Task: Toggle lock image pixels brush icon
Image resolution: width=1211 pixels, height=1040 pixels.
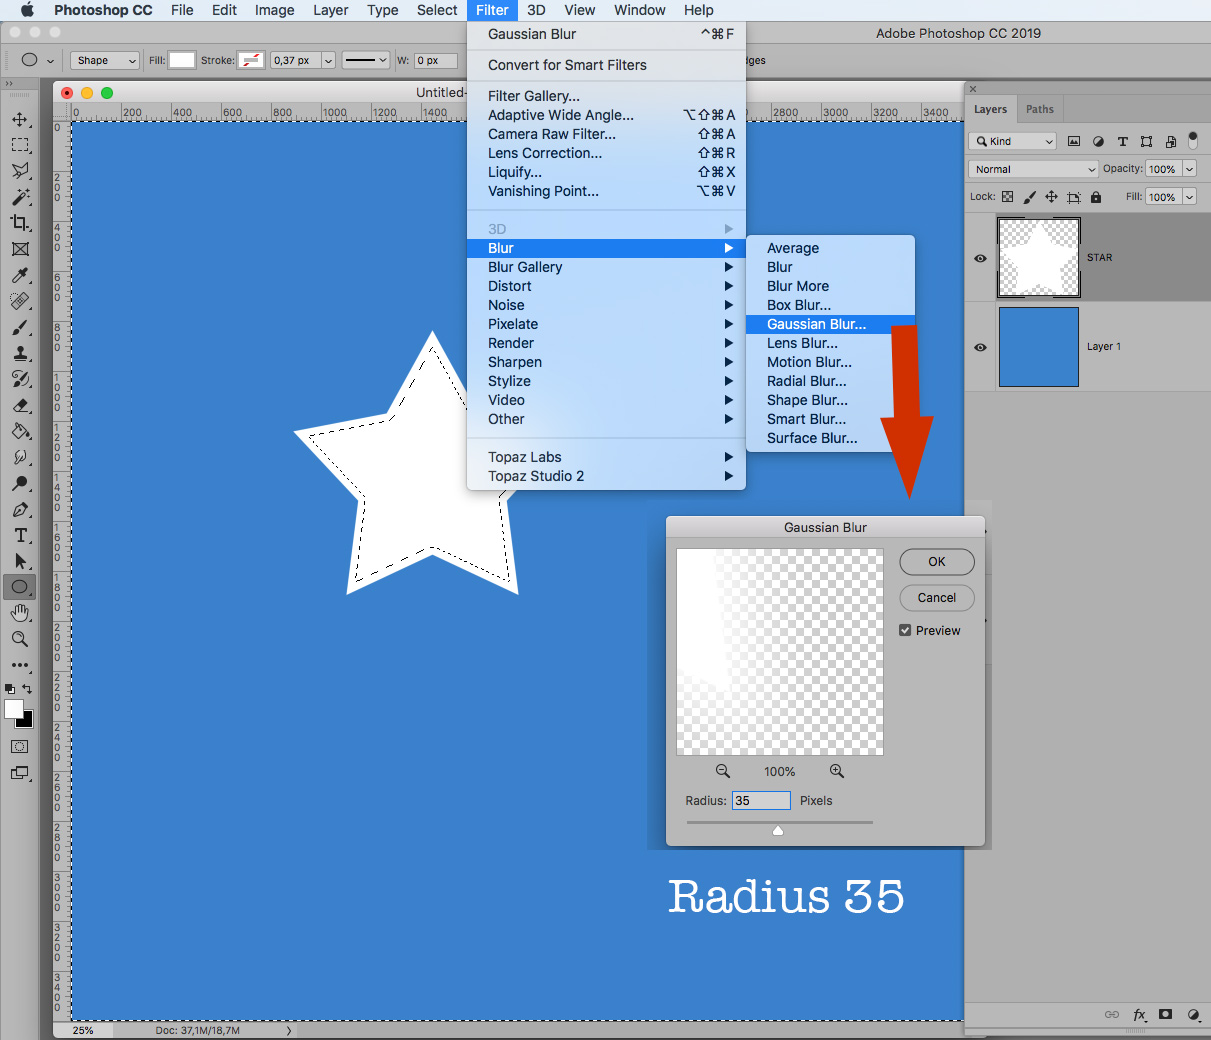Action: click(x=1029, y=197)
